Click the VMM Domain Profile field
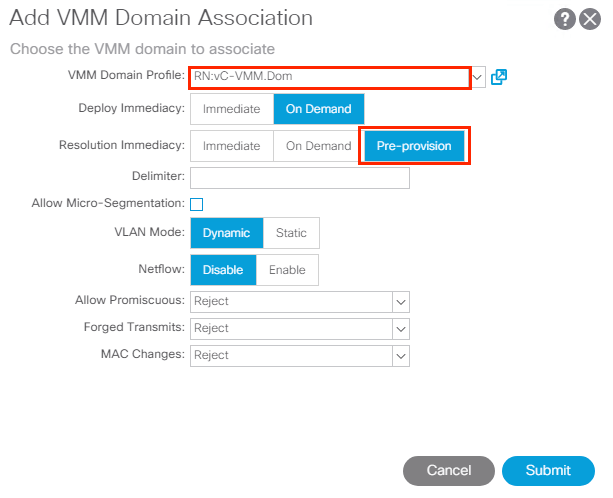Screen dimensions: 613x498 tap(328, 77)
